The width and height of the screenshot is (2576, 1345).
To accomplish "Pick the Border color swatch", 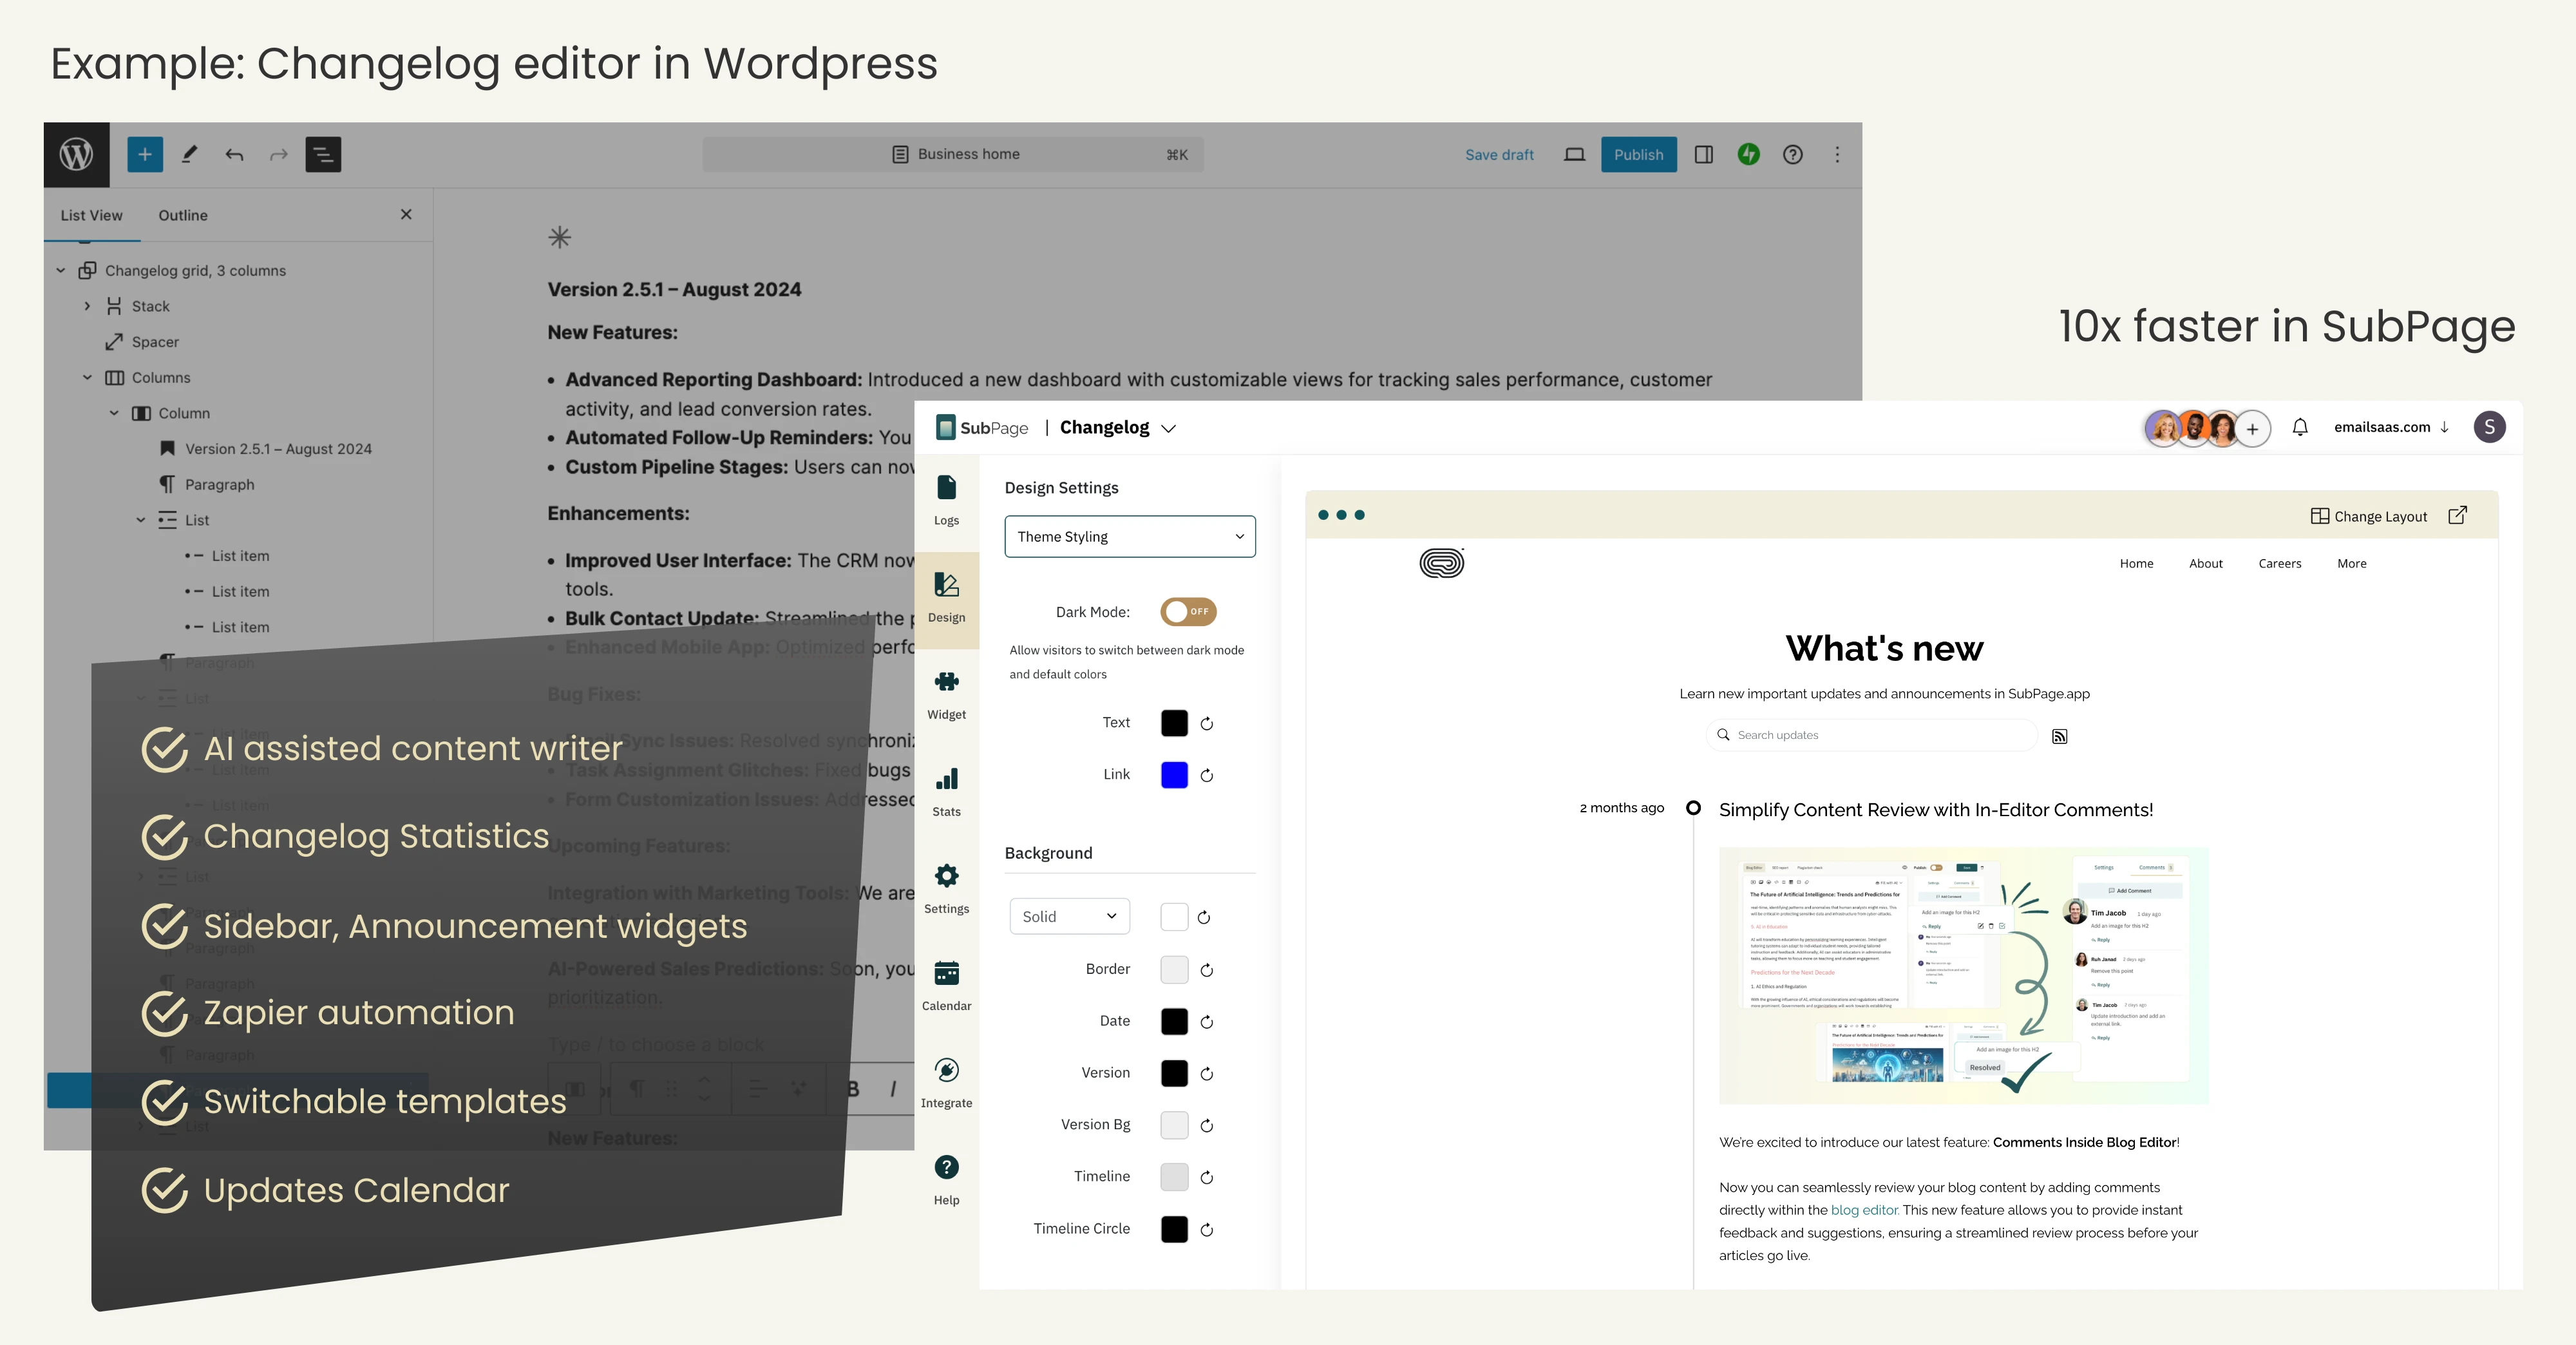I will pyautogui.click(x=1174, y=969).
